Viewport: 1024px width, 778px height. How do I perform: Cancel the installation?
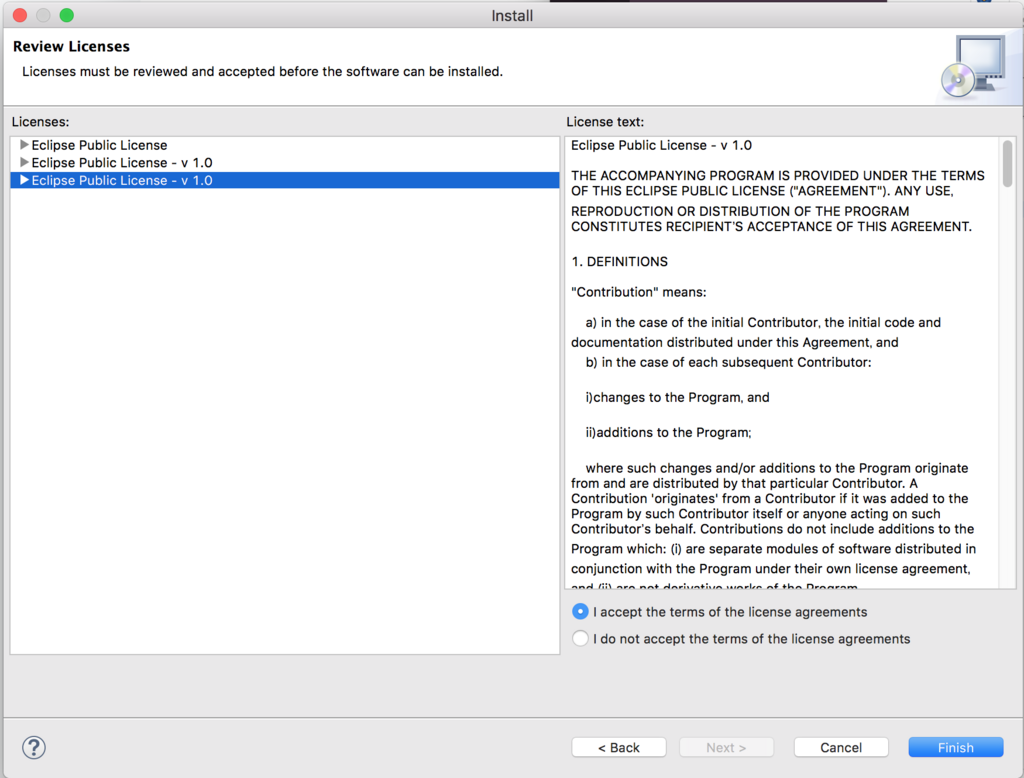(841, 747)
